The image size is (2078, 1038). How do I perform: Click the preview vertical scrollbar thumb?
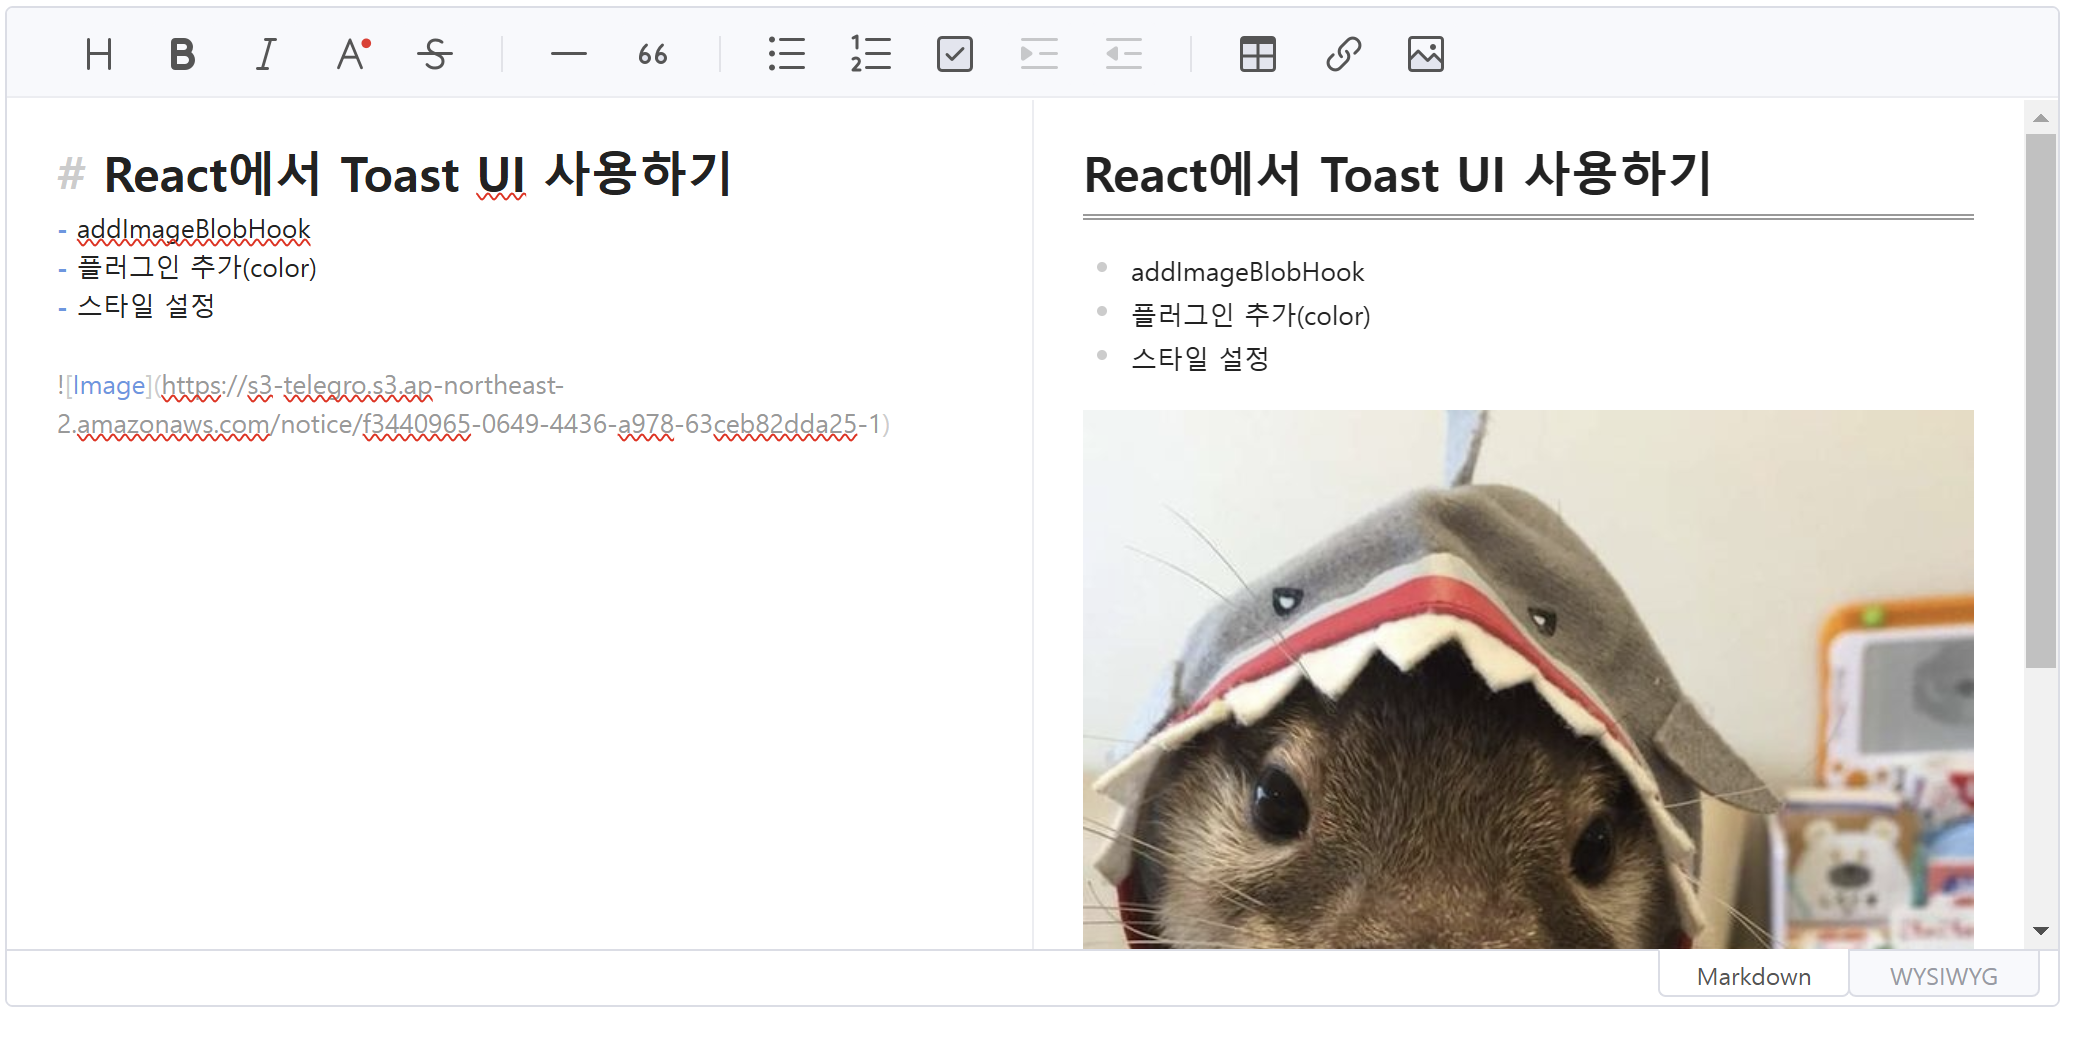[2041, 400]
